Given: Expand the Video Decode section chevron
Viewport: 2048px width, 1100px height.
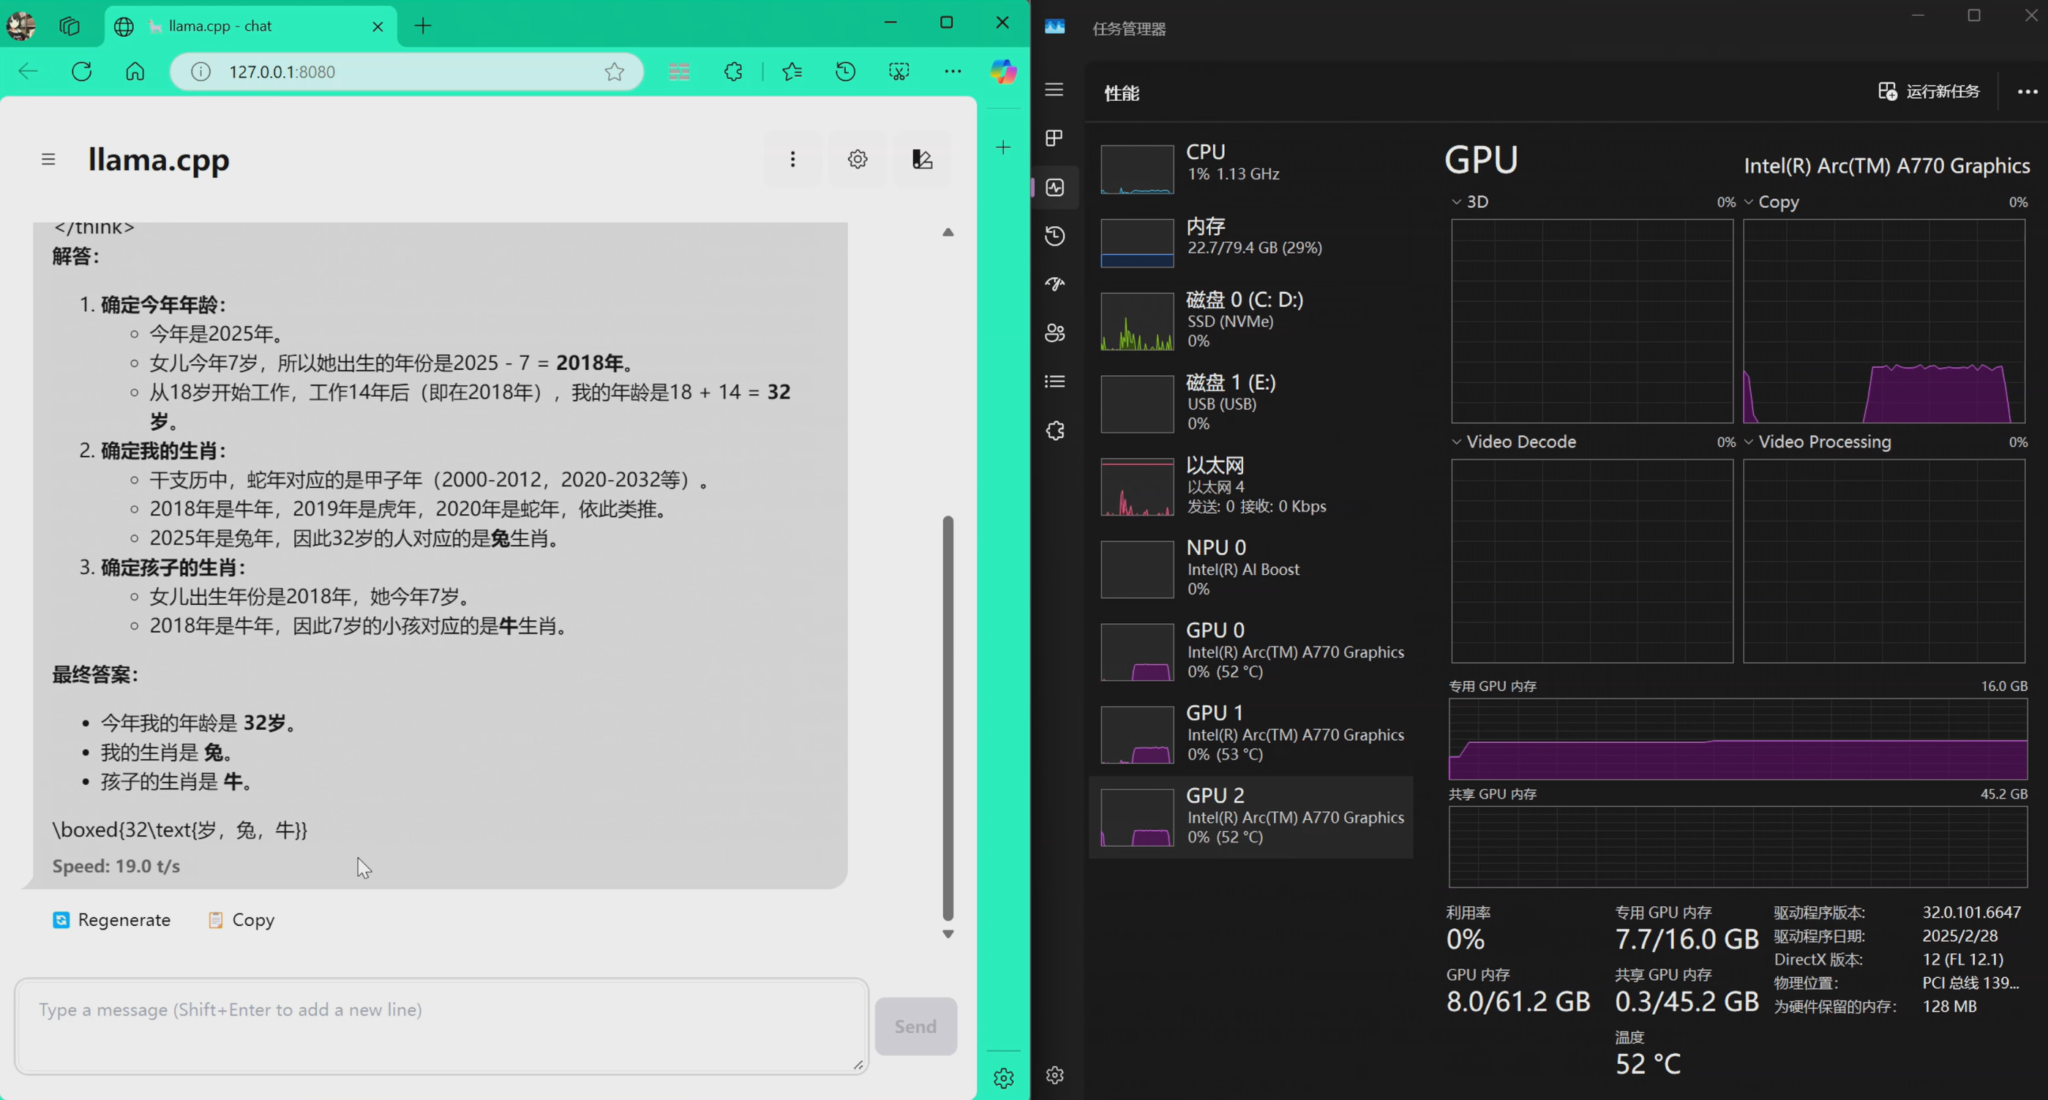Looking at the screenshot, I should coord(1455,441).
